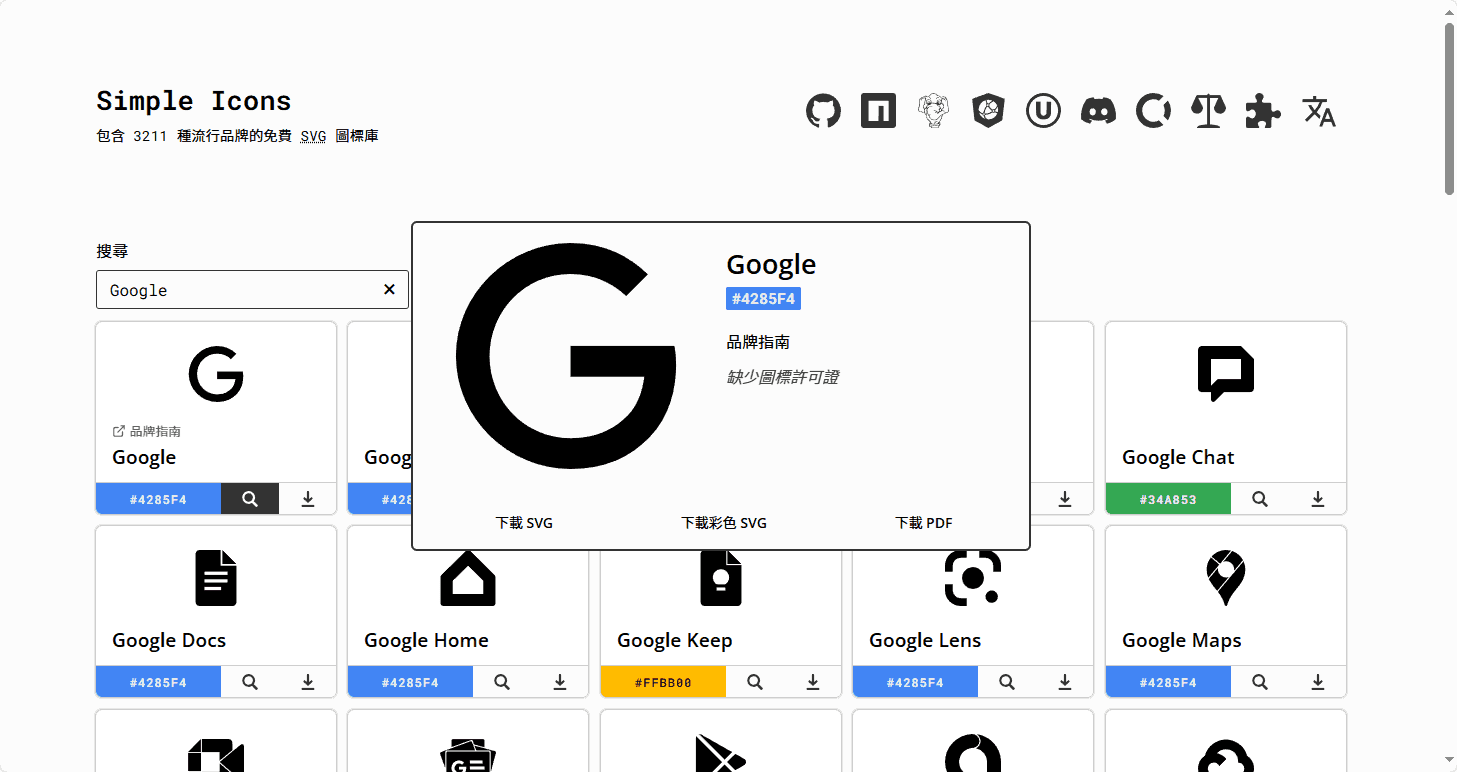Screen dimensions: 1457x772
Task: Open the Packagist elephant icon in header
Action: coord(934,111)
